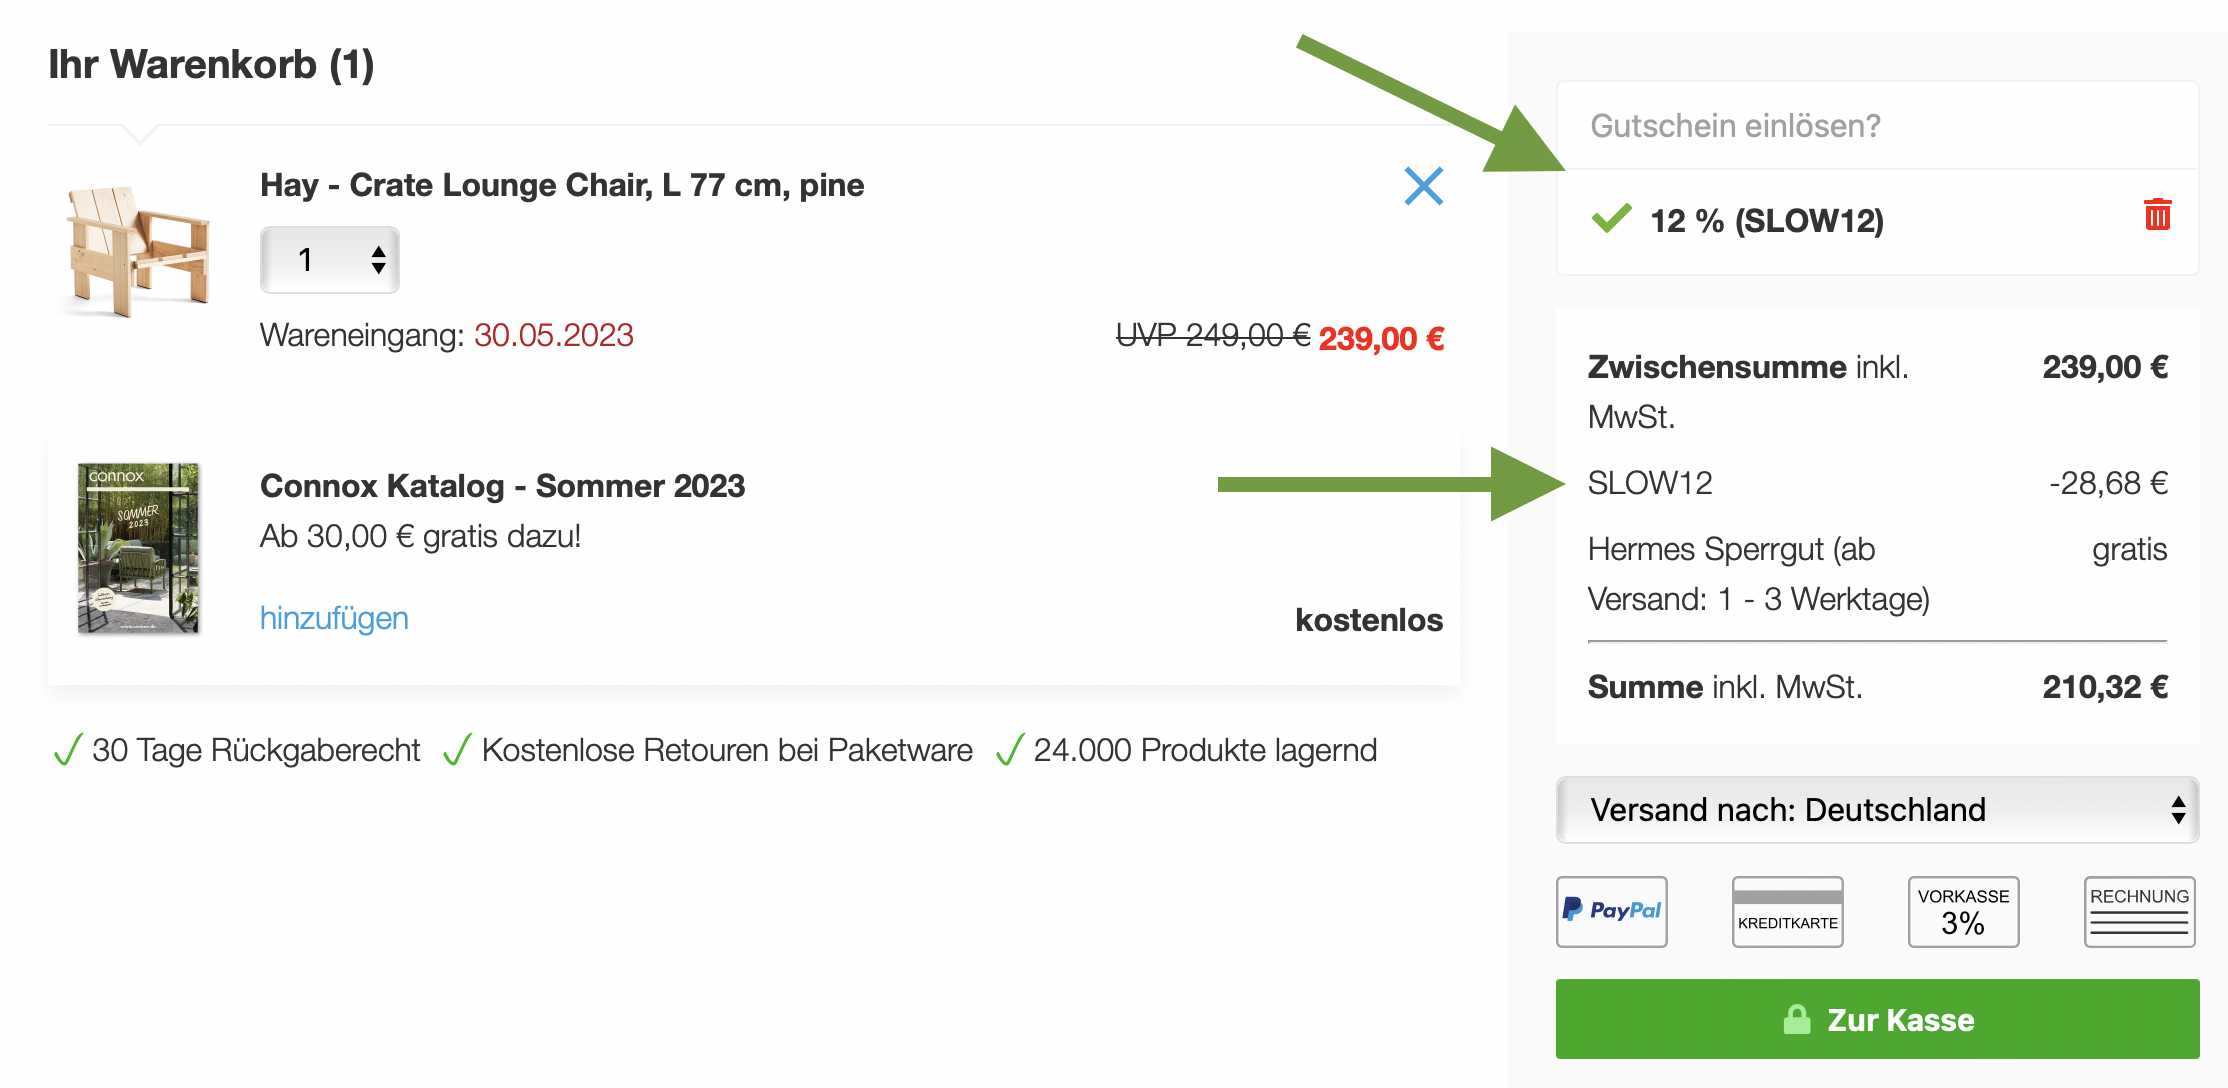The width and height of the screenshot is (2228, 1088).
Task: Pick the Rechnung payment icon
Action: click(2139, 911)
